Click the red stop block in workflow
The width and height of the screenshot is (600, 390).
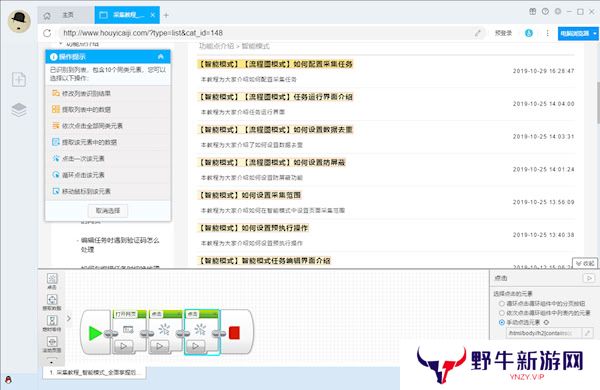(234, 333)
